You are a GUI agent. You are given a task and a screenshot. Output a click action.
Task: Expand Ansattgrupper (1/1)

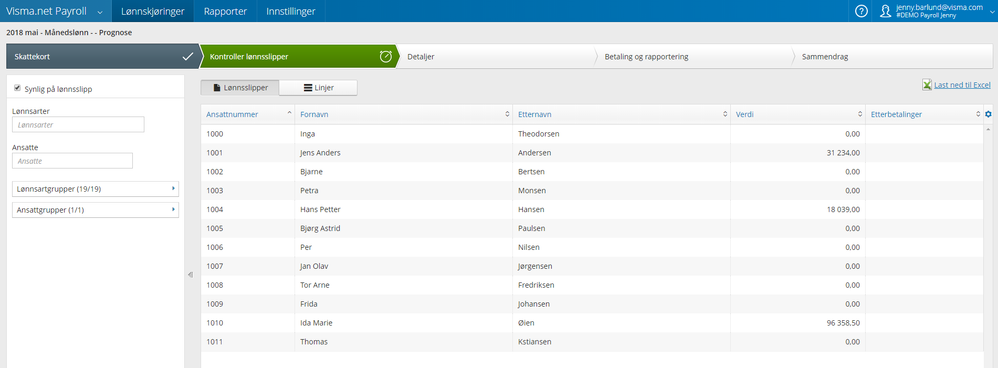[x=95, y=210]
